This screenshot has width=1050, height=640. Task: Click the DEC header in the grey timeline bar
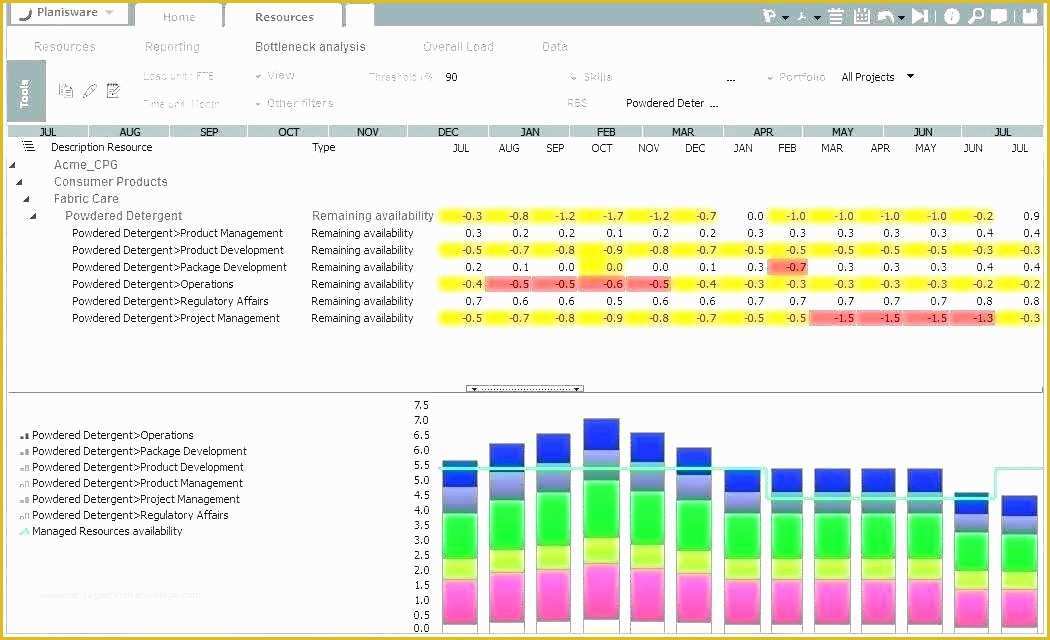point(448,132)
